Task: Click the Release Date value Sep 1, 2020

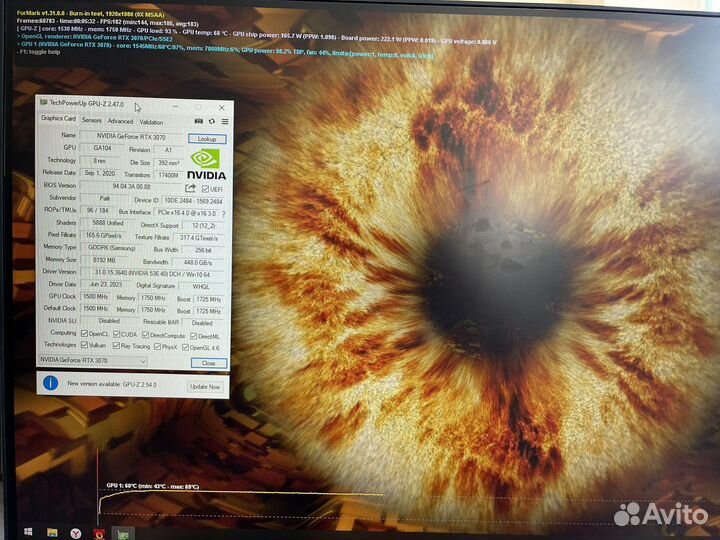Action: pyautogui.click(x=100, y=173)
